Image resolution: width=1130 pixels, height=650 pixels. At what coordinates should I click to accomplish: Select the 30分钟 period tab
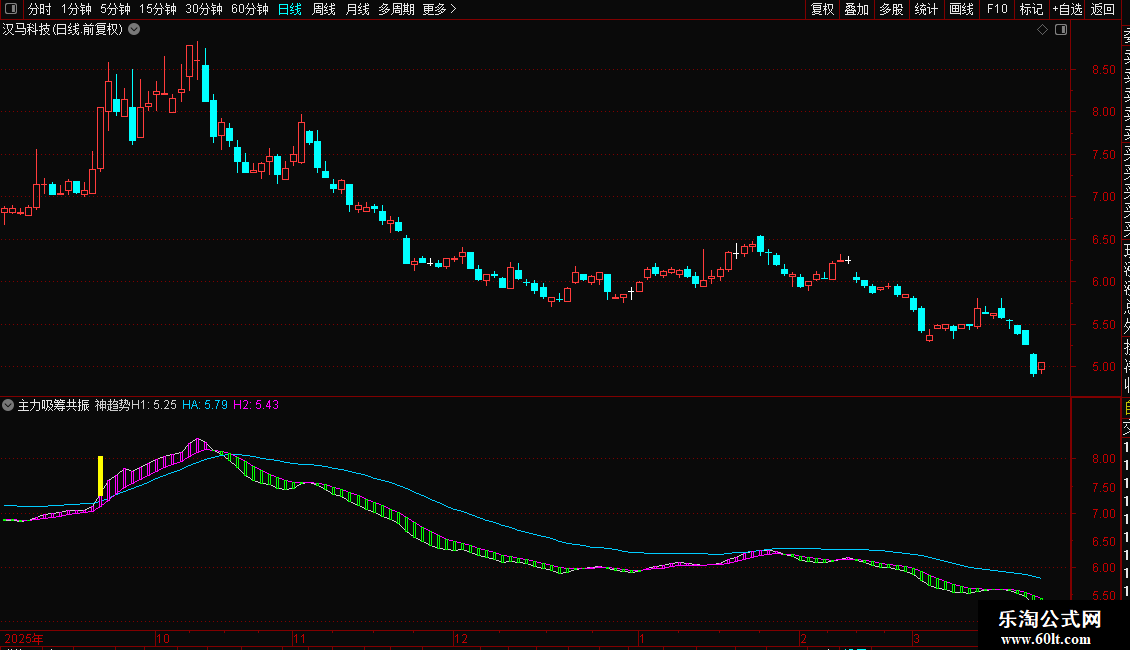[203, 9]
